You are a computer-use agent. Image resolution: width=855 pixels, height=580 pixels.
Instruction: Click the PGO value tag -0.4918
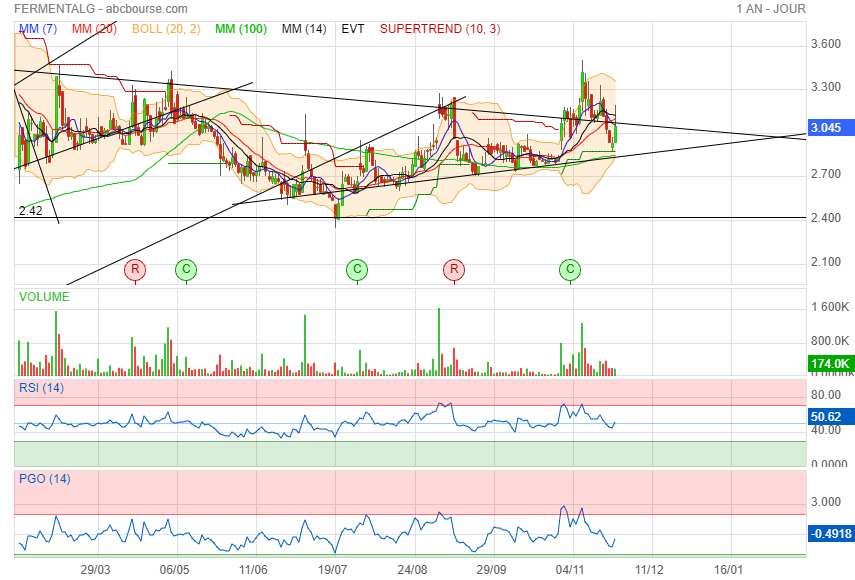tap(831, 534)
